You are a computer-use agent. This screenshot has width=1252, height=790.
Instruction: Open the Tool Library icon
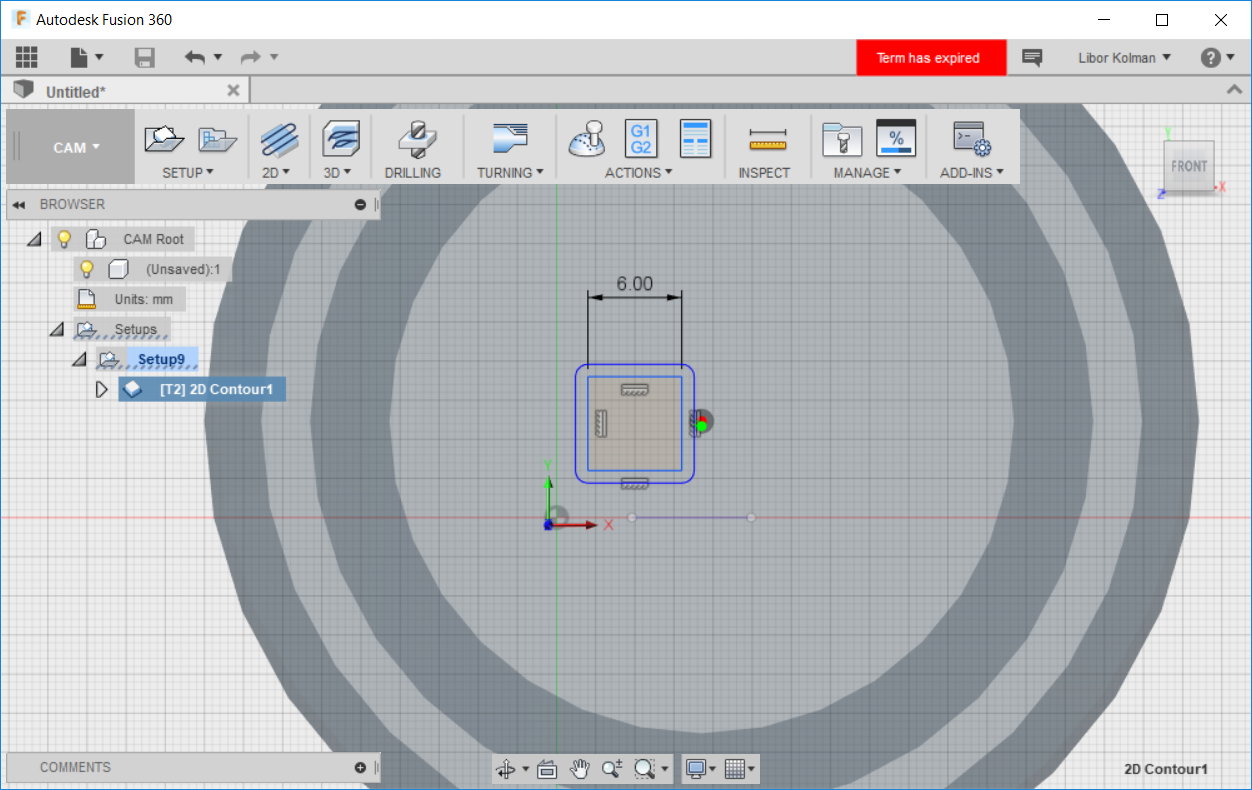click(841, 139)
